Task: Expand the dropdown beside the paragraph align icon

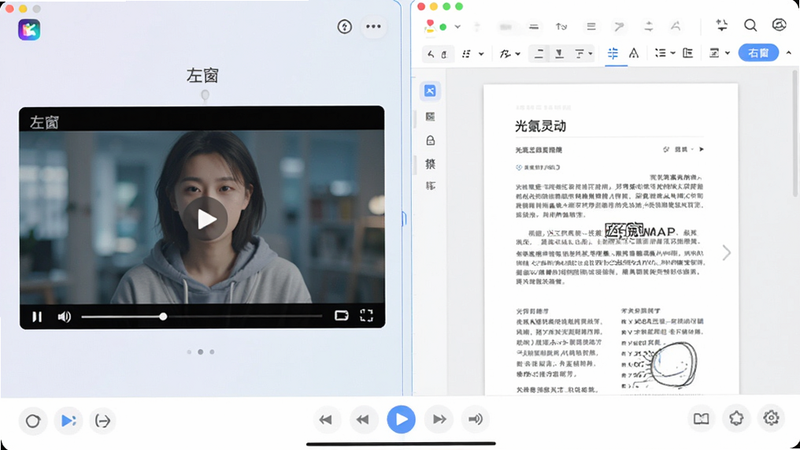Action: (x=590, y=54)
